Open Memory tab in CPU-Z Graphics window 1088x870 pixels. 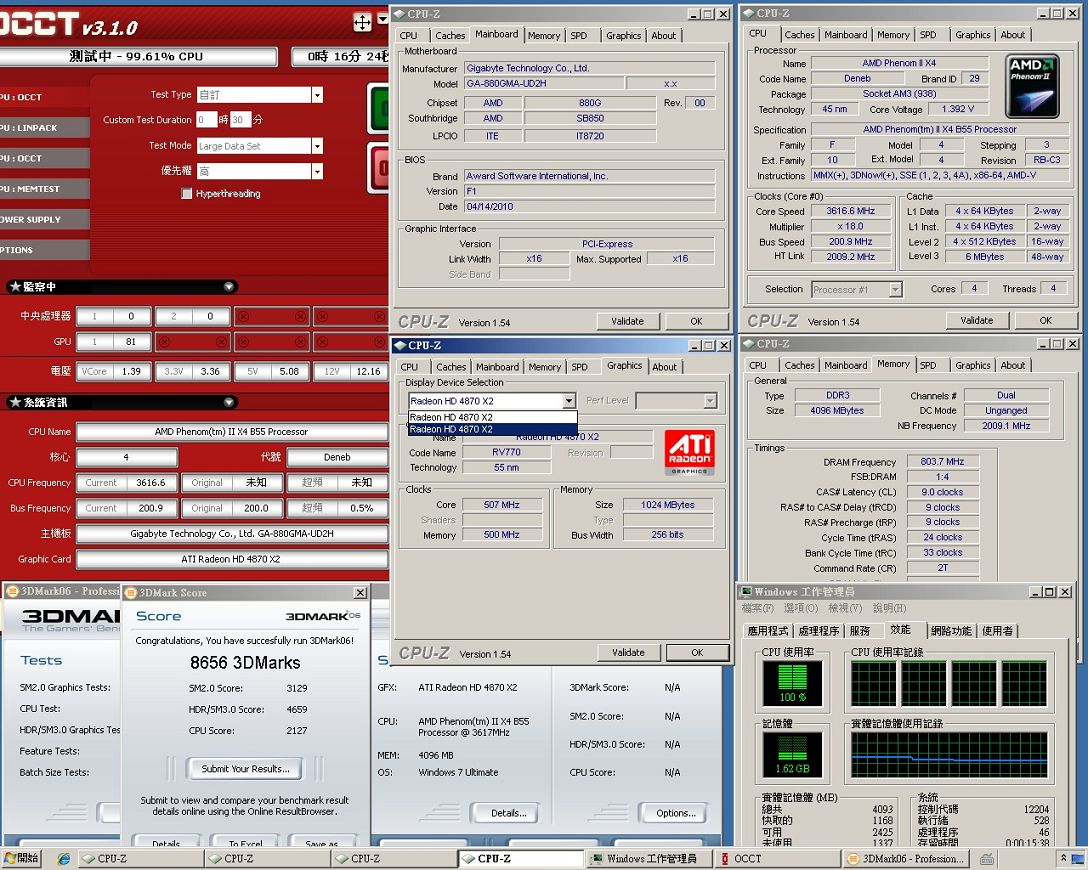(544, 367)
